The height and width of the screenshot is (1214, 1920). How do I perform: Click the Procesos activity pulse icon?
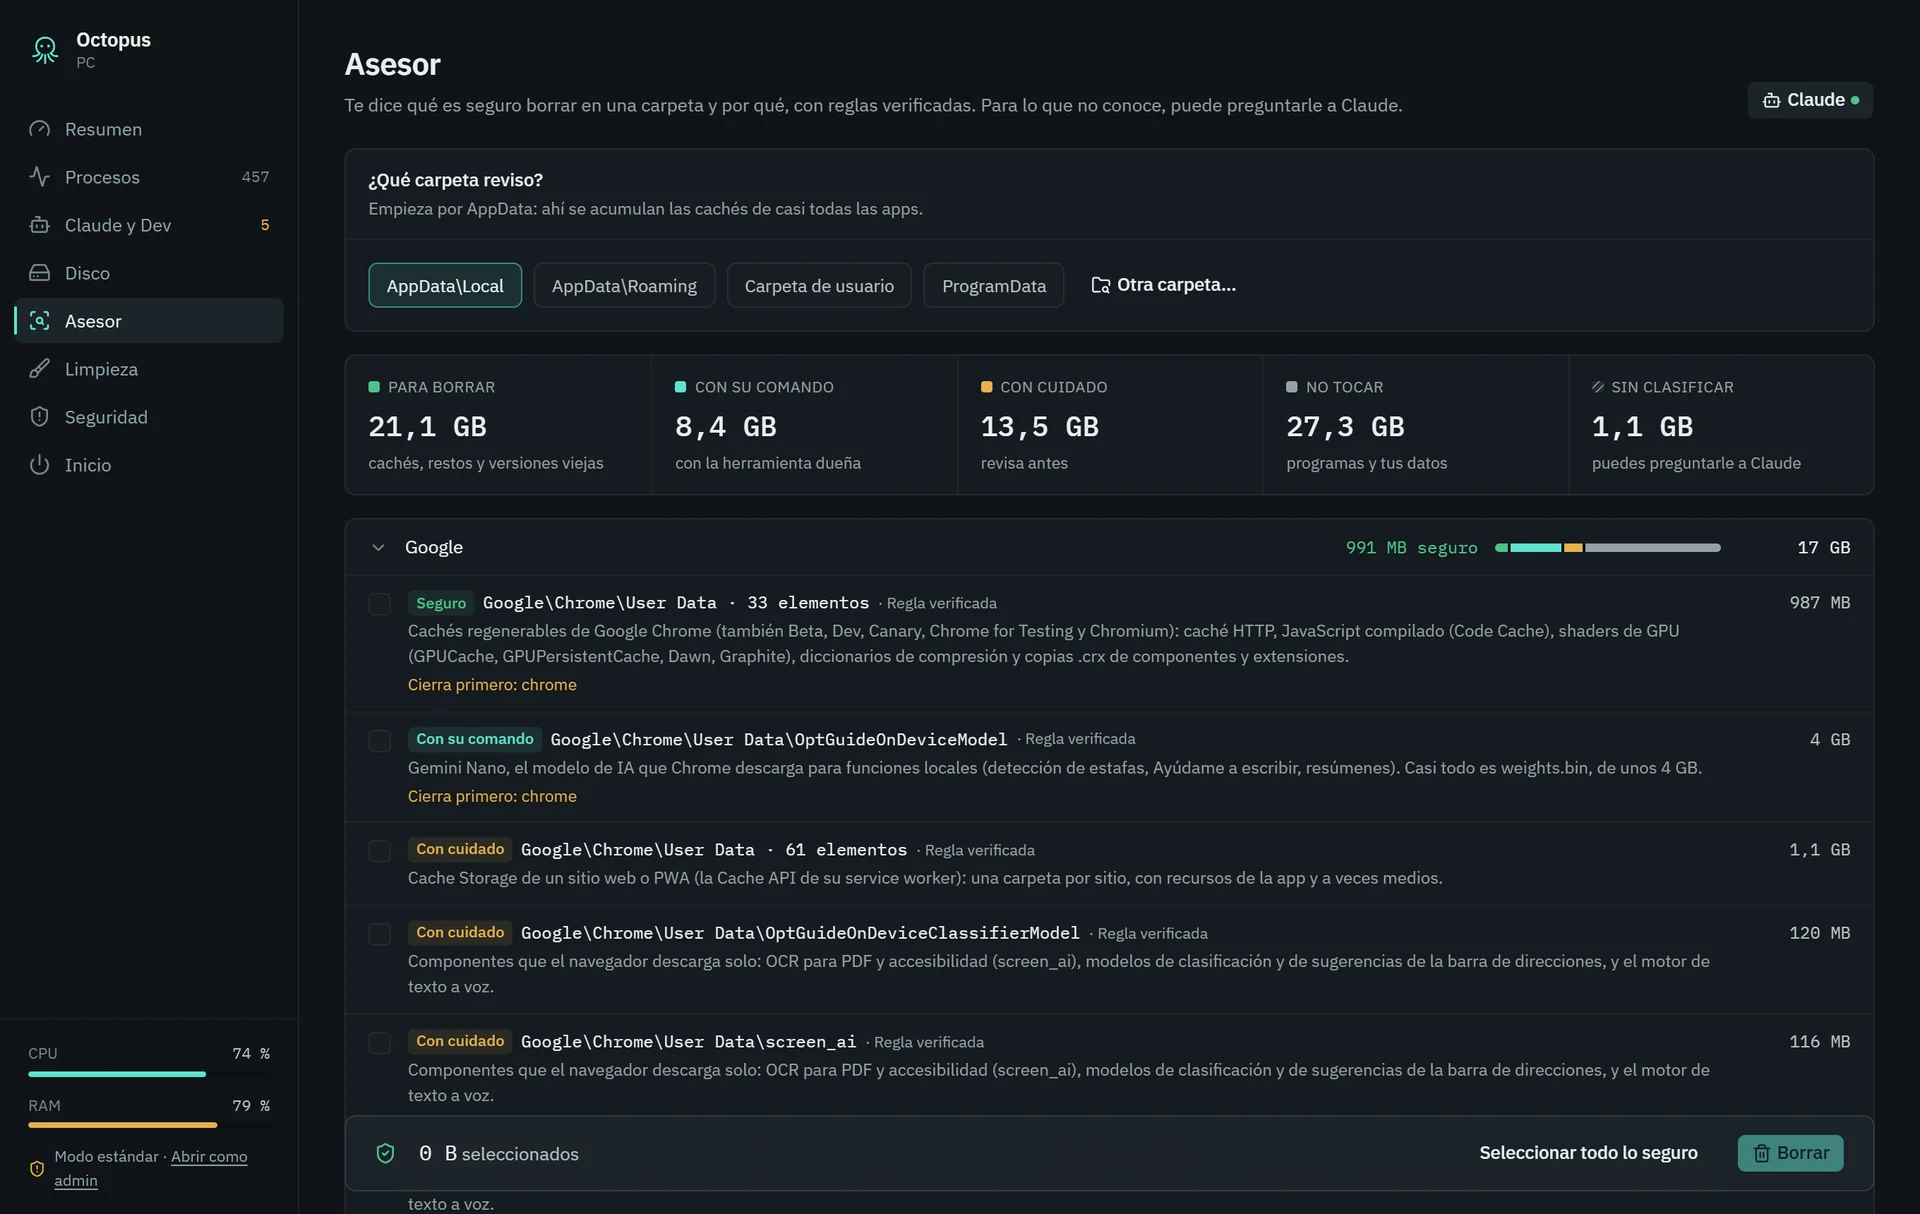pos(39,177)
